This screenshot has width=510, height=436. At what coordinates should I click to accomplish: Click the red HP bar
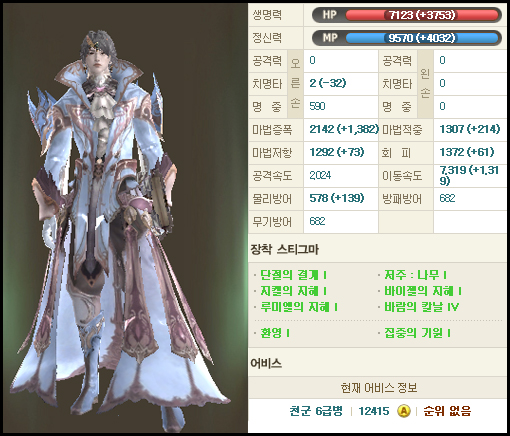422,15
